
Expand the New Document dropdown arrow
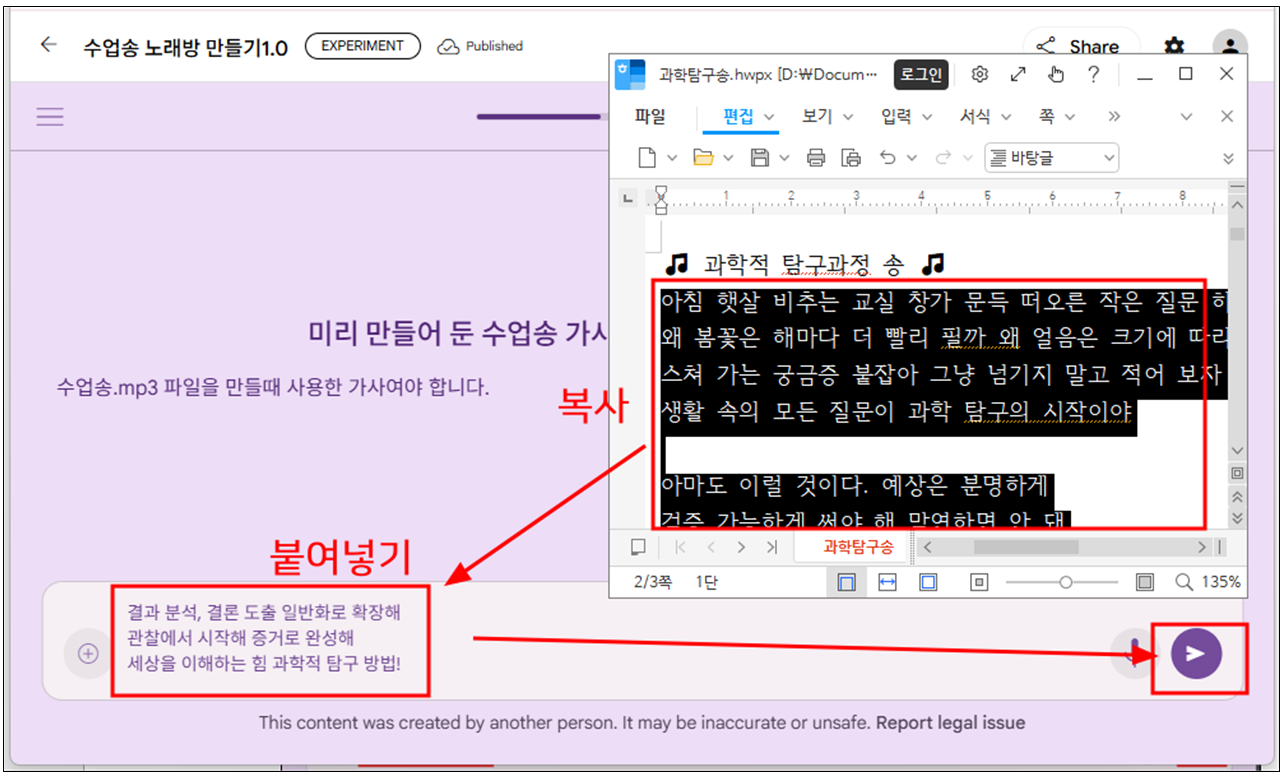pyautogui.click(x=672, y=158)
